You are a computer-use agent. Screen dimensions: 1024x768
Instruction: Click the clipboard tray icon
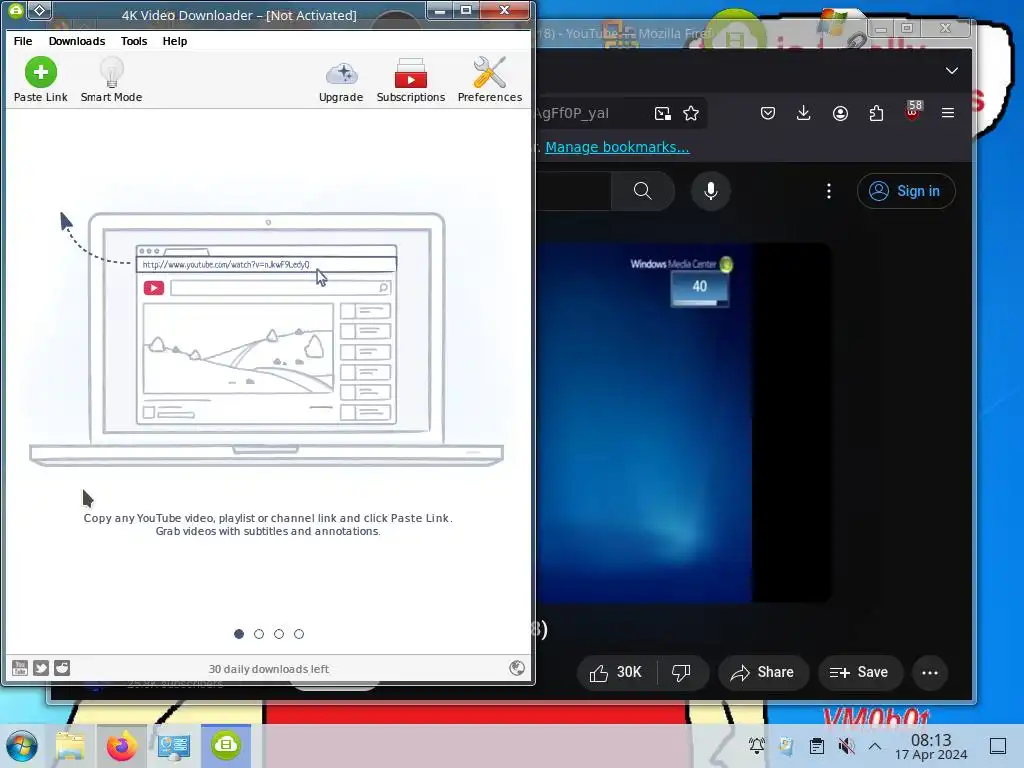816,746
